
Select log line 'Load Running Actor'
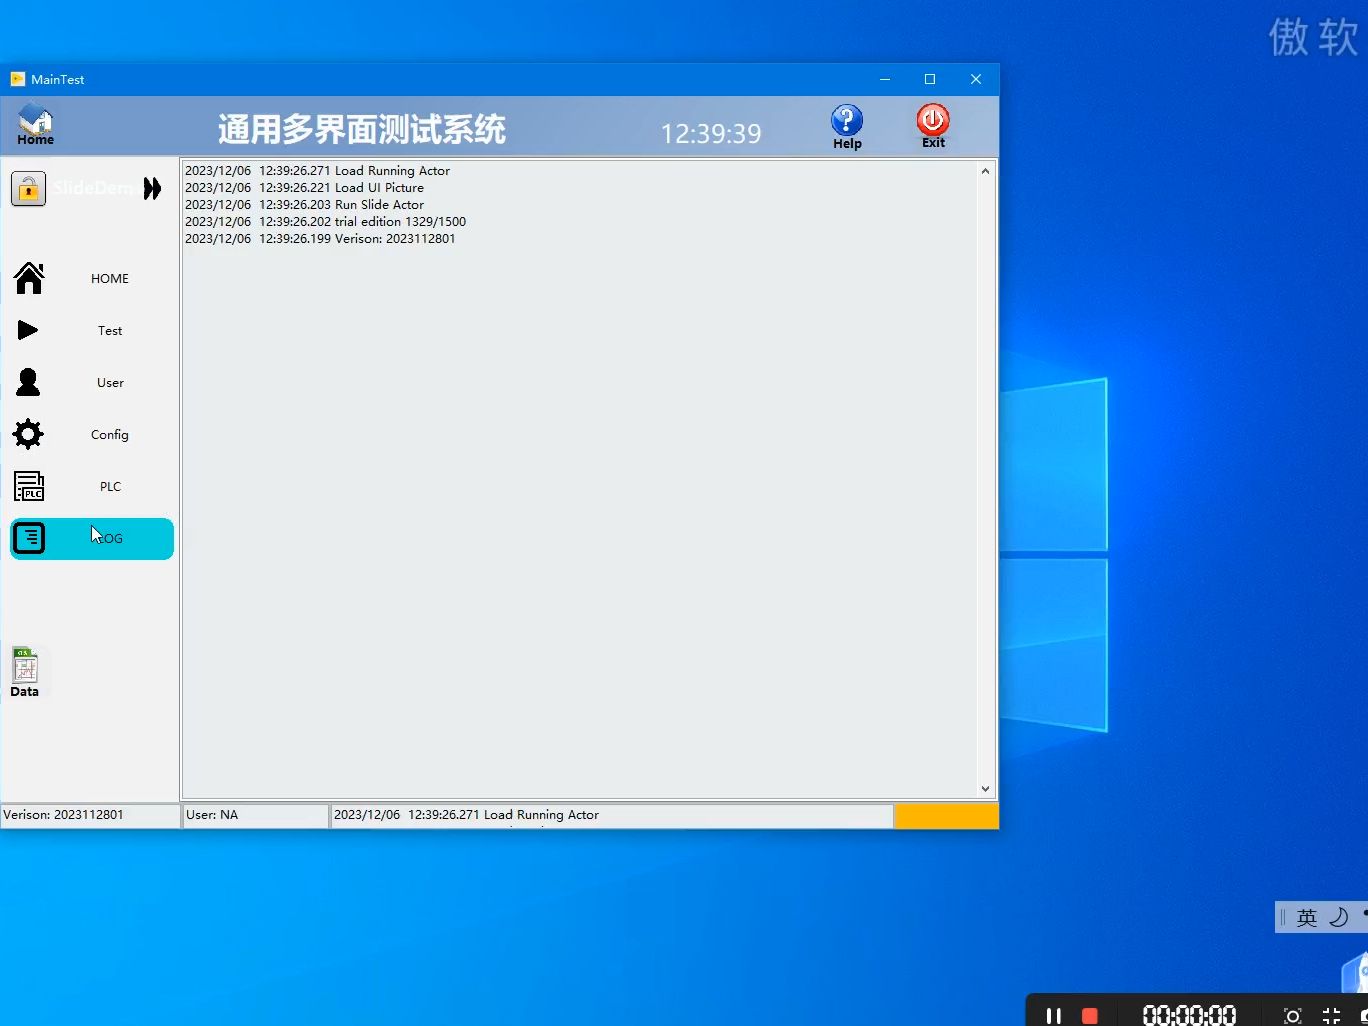318,171
